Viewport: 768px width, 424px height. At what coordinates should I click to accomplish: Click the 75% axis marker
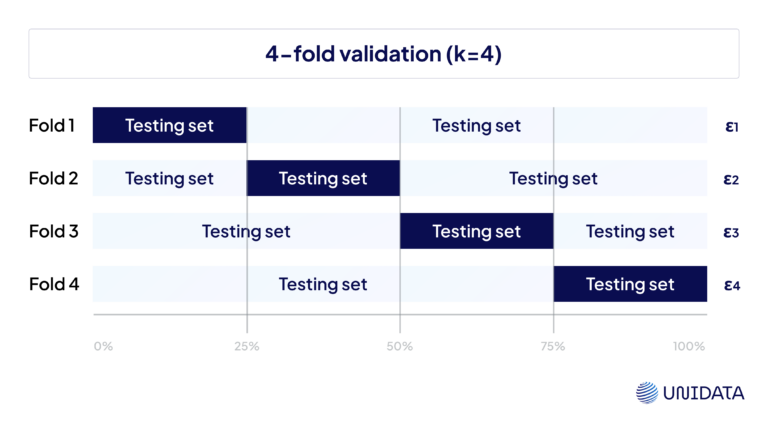553,347
